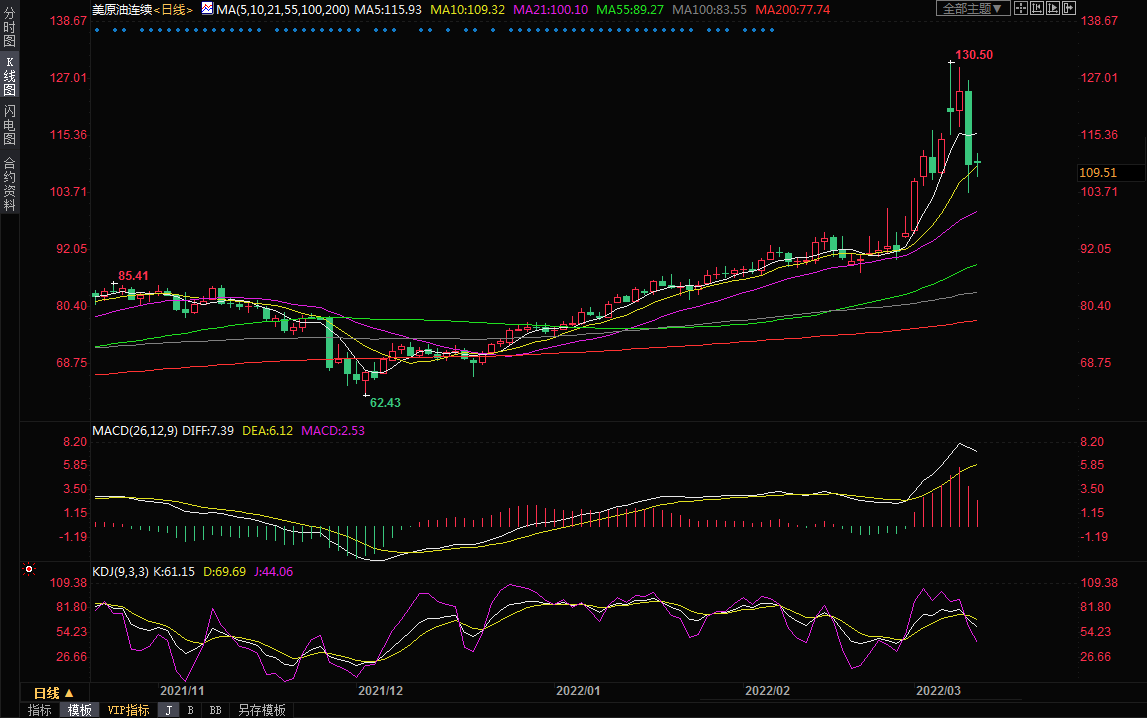Open the 闪电图 side tab

tap(9, 124)
